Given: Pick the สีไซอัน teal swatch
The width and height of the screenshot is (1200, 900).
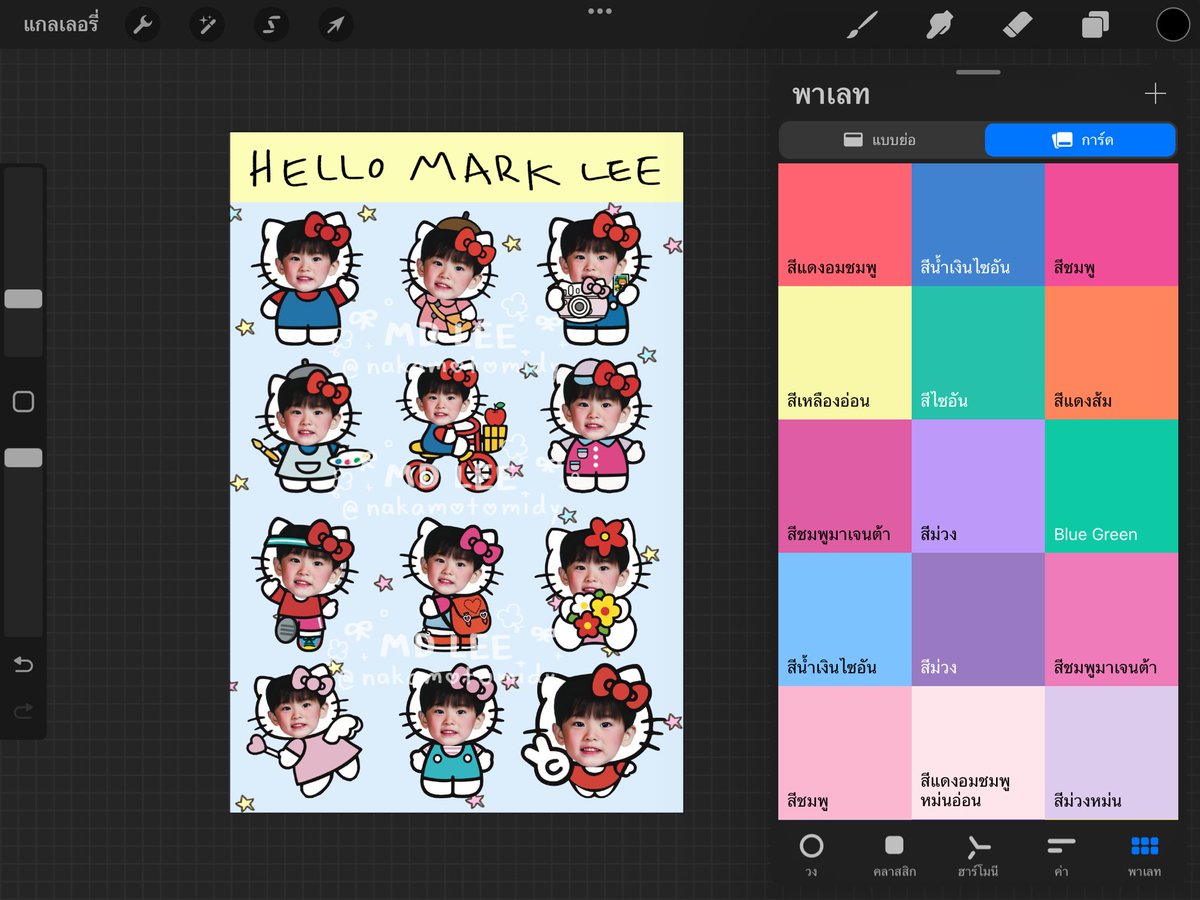Looking at the screenshot, I should tap(978, 353).
